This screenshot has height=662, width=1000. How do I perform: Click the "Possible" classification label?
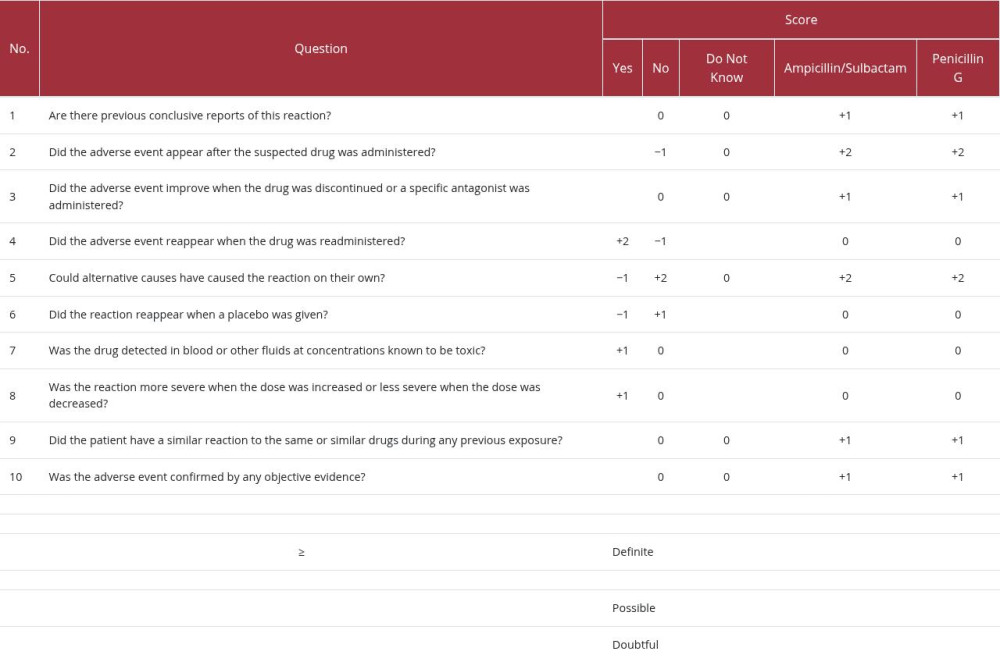click(634, 608)
